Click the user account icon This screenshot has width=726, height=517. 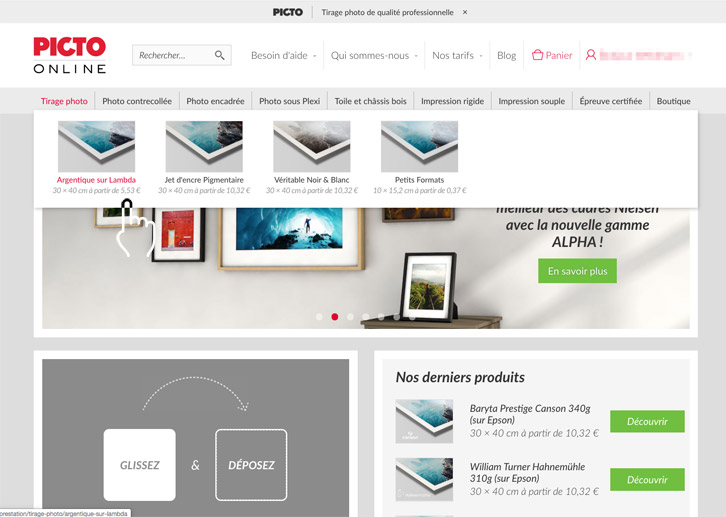[x=591, y=55]
